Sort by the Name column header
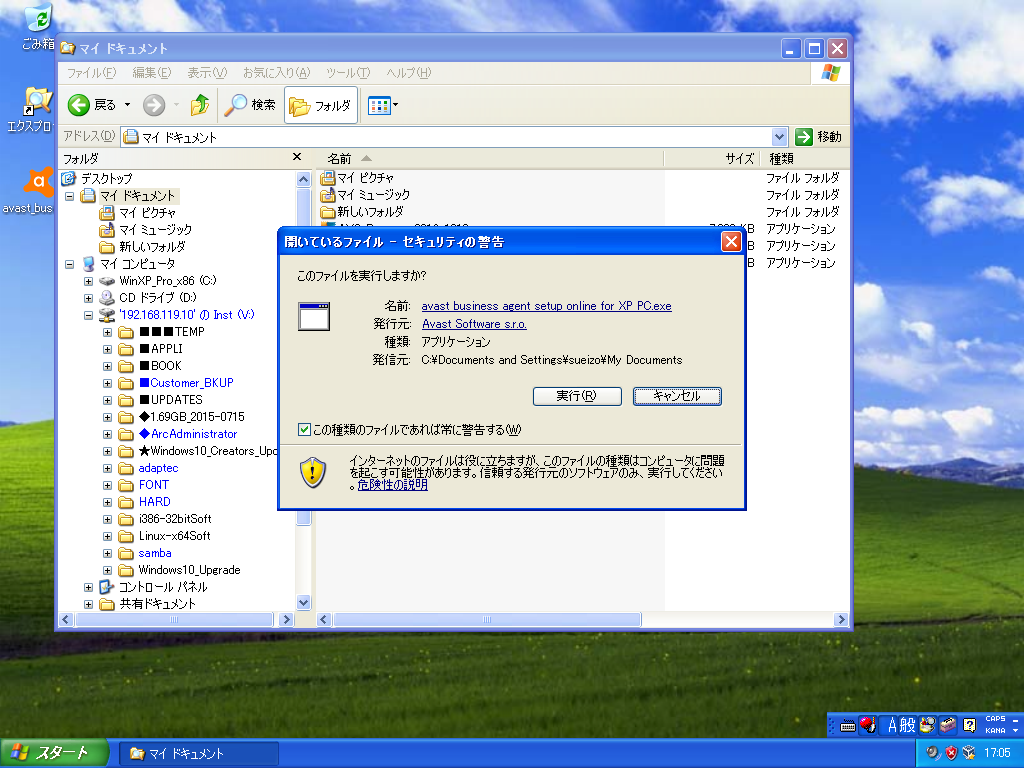 coord(490,159)
